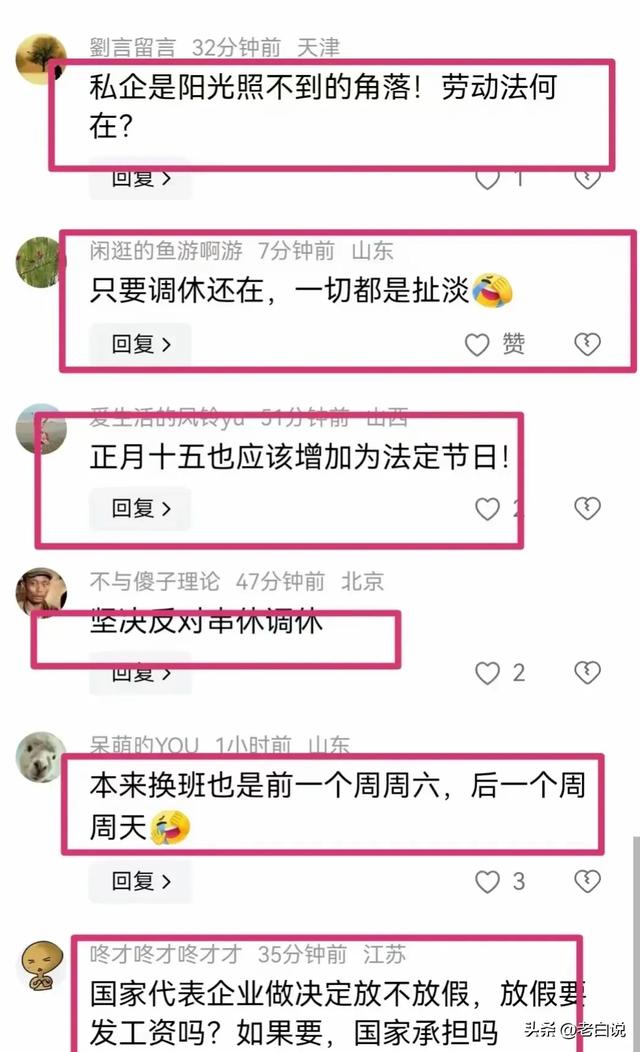View profile of 不与傻子理论 via avatar
The width and height of the screenshot is (640, 1052).
point(41,592)
